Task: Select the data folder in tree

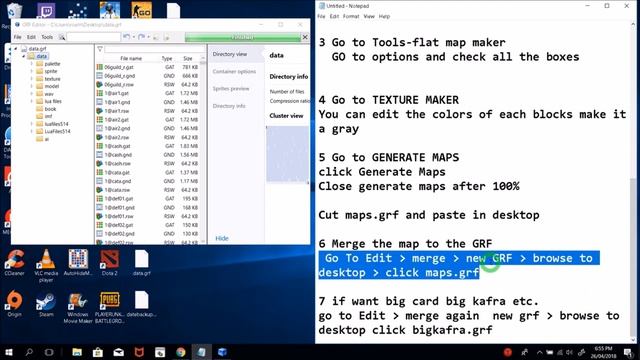Action: click(41, 56)
